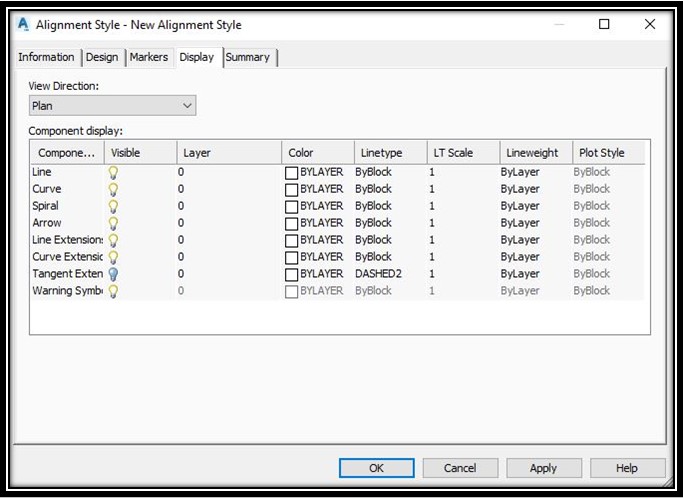Image resolution: width=683 pixels, height=498 pixels.
Task: Select the Arrow component name
Action: click(x=47, y=223)
